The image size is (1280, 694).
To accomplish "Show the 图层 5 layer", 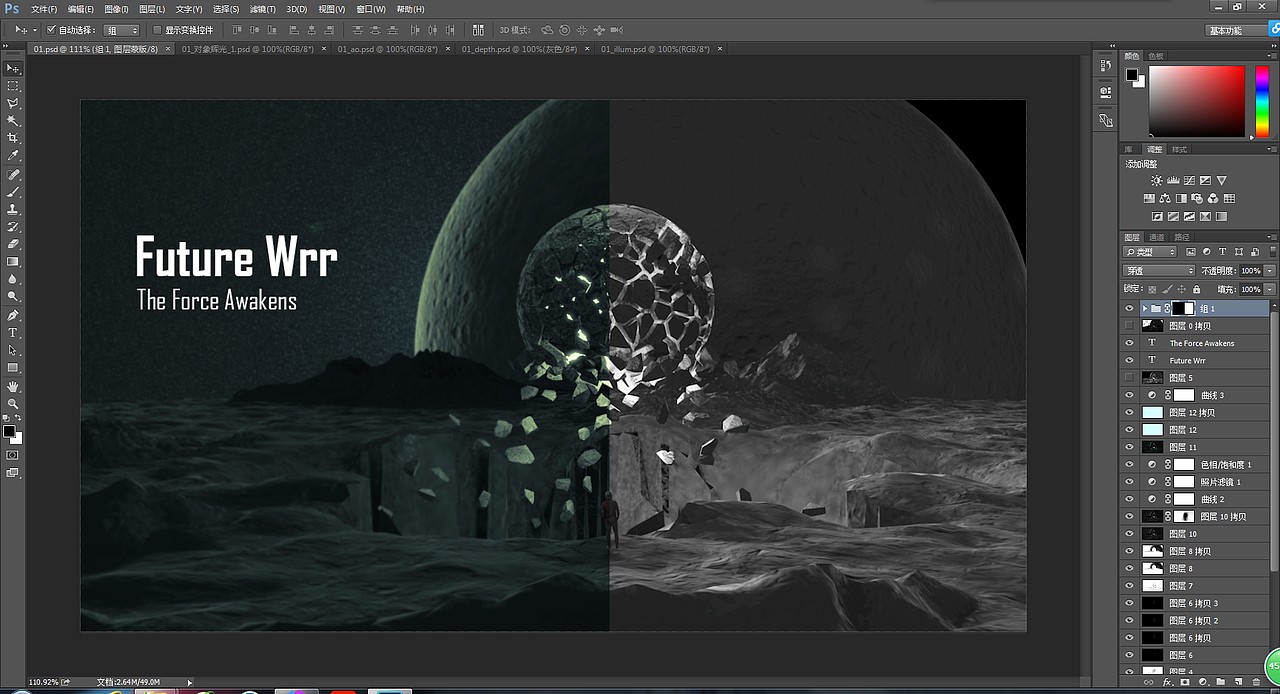I will tap(1129, 378).
